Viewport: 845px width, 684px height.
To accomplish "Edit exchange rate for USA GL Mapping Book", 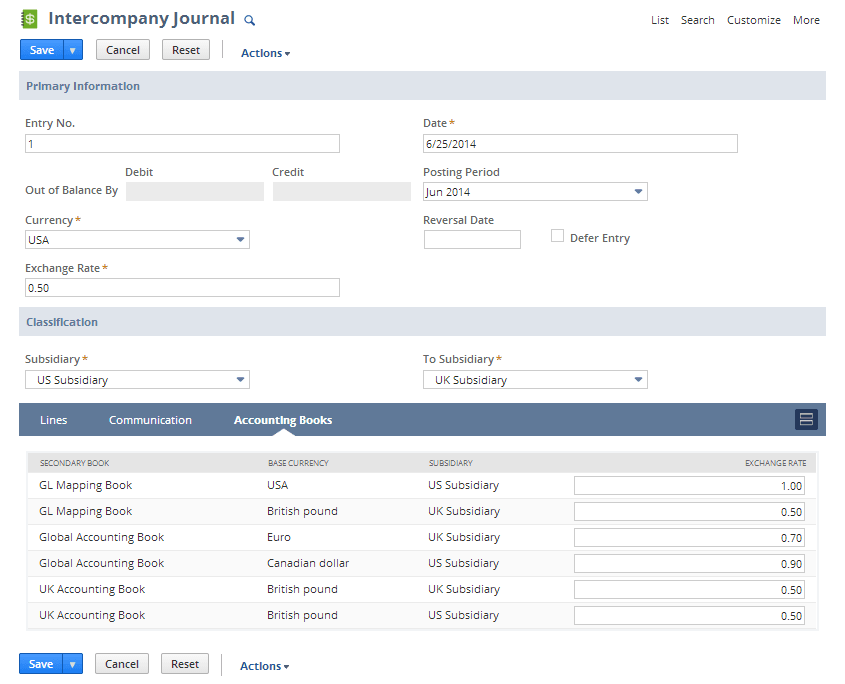I will click(689, 485).
